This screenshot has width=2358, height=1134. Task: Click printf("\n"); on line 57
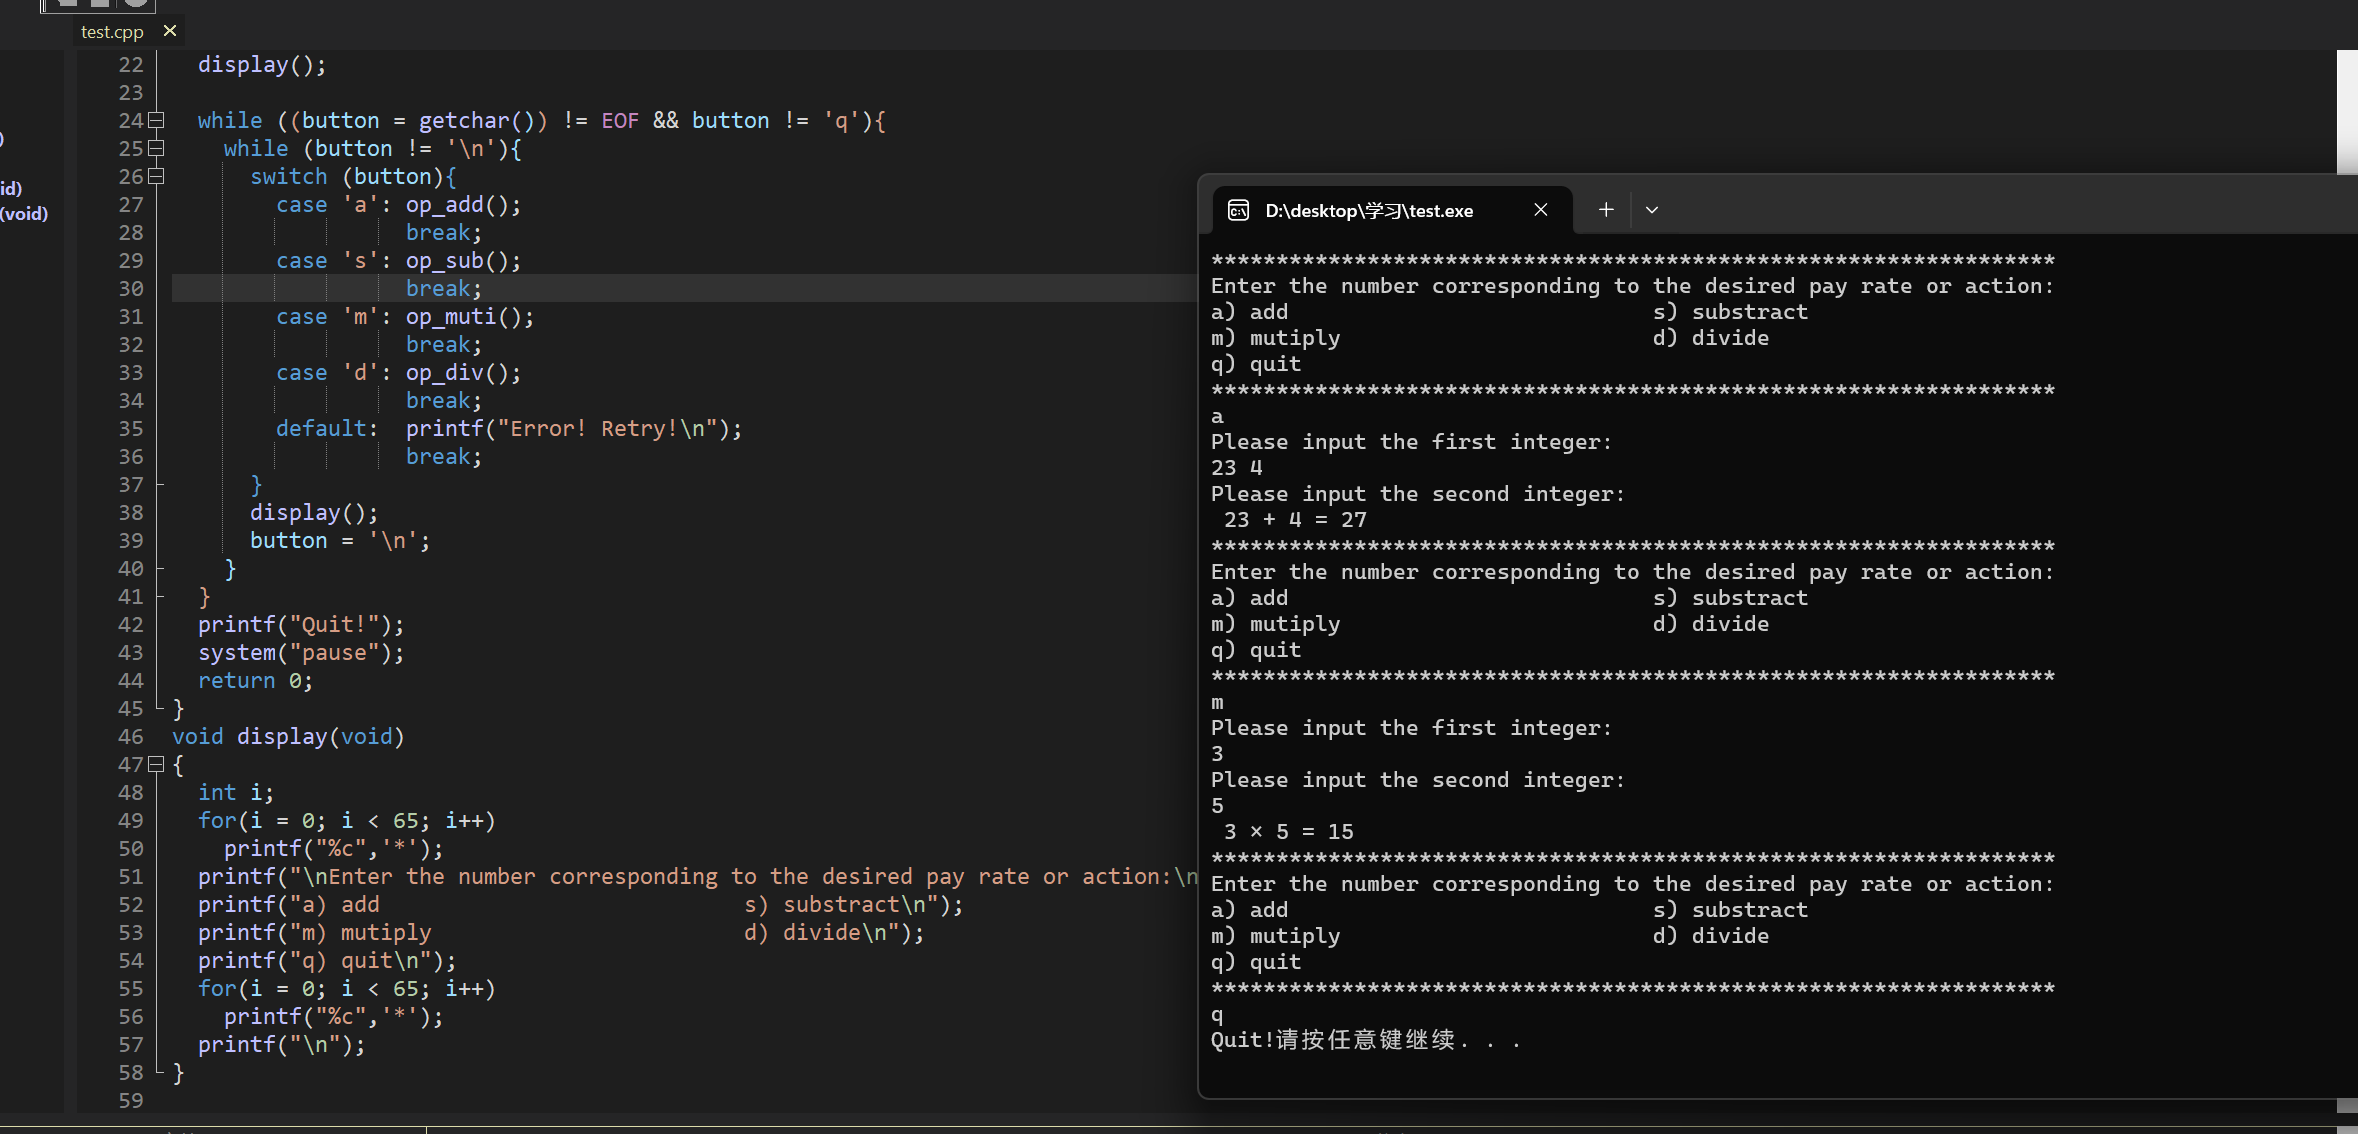[282, 1045]
